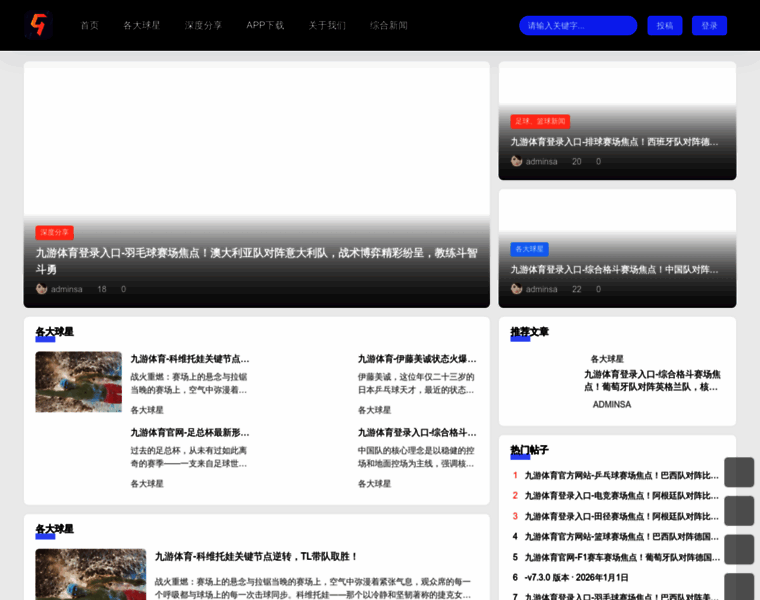The image size is (760, 600).
Task: Click the adminsa avatar on the 排球 card
Action: click(516, 161)
